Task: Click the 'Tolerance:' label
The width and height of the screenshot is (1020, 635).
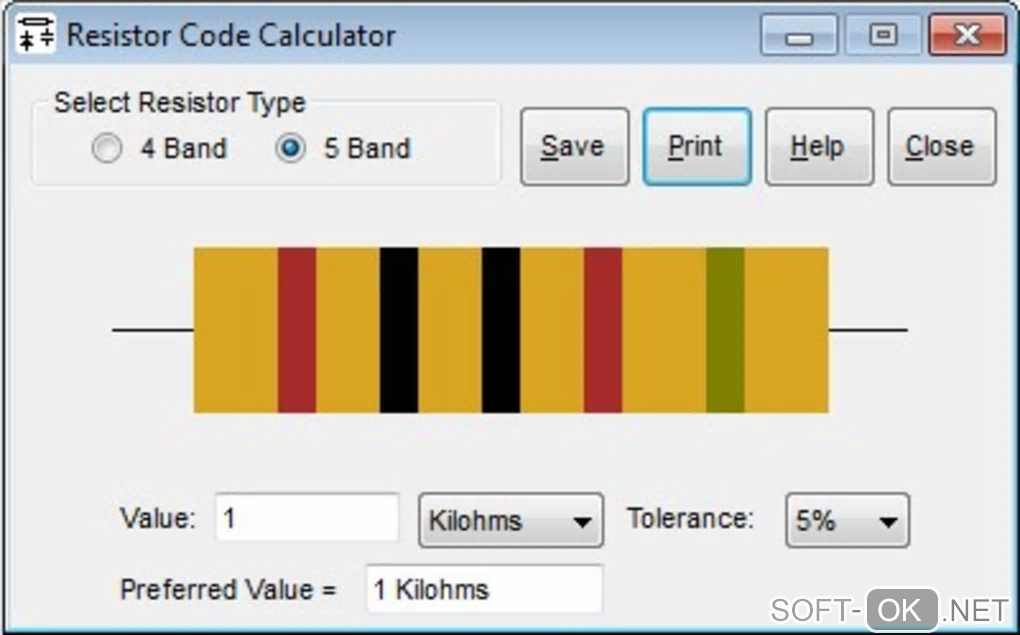Action: coord(690,519)
